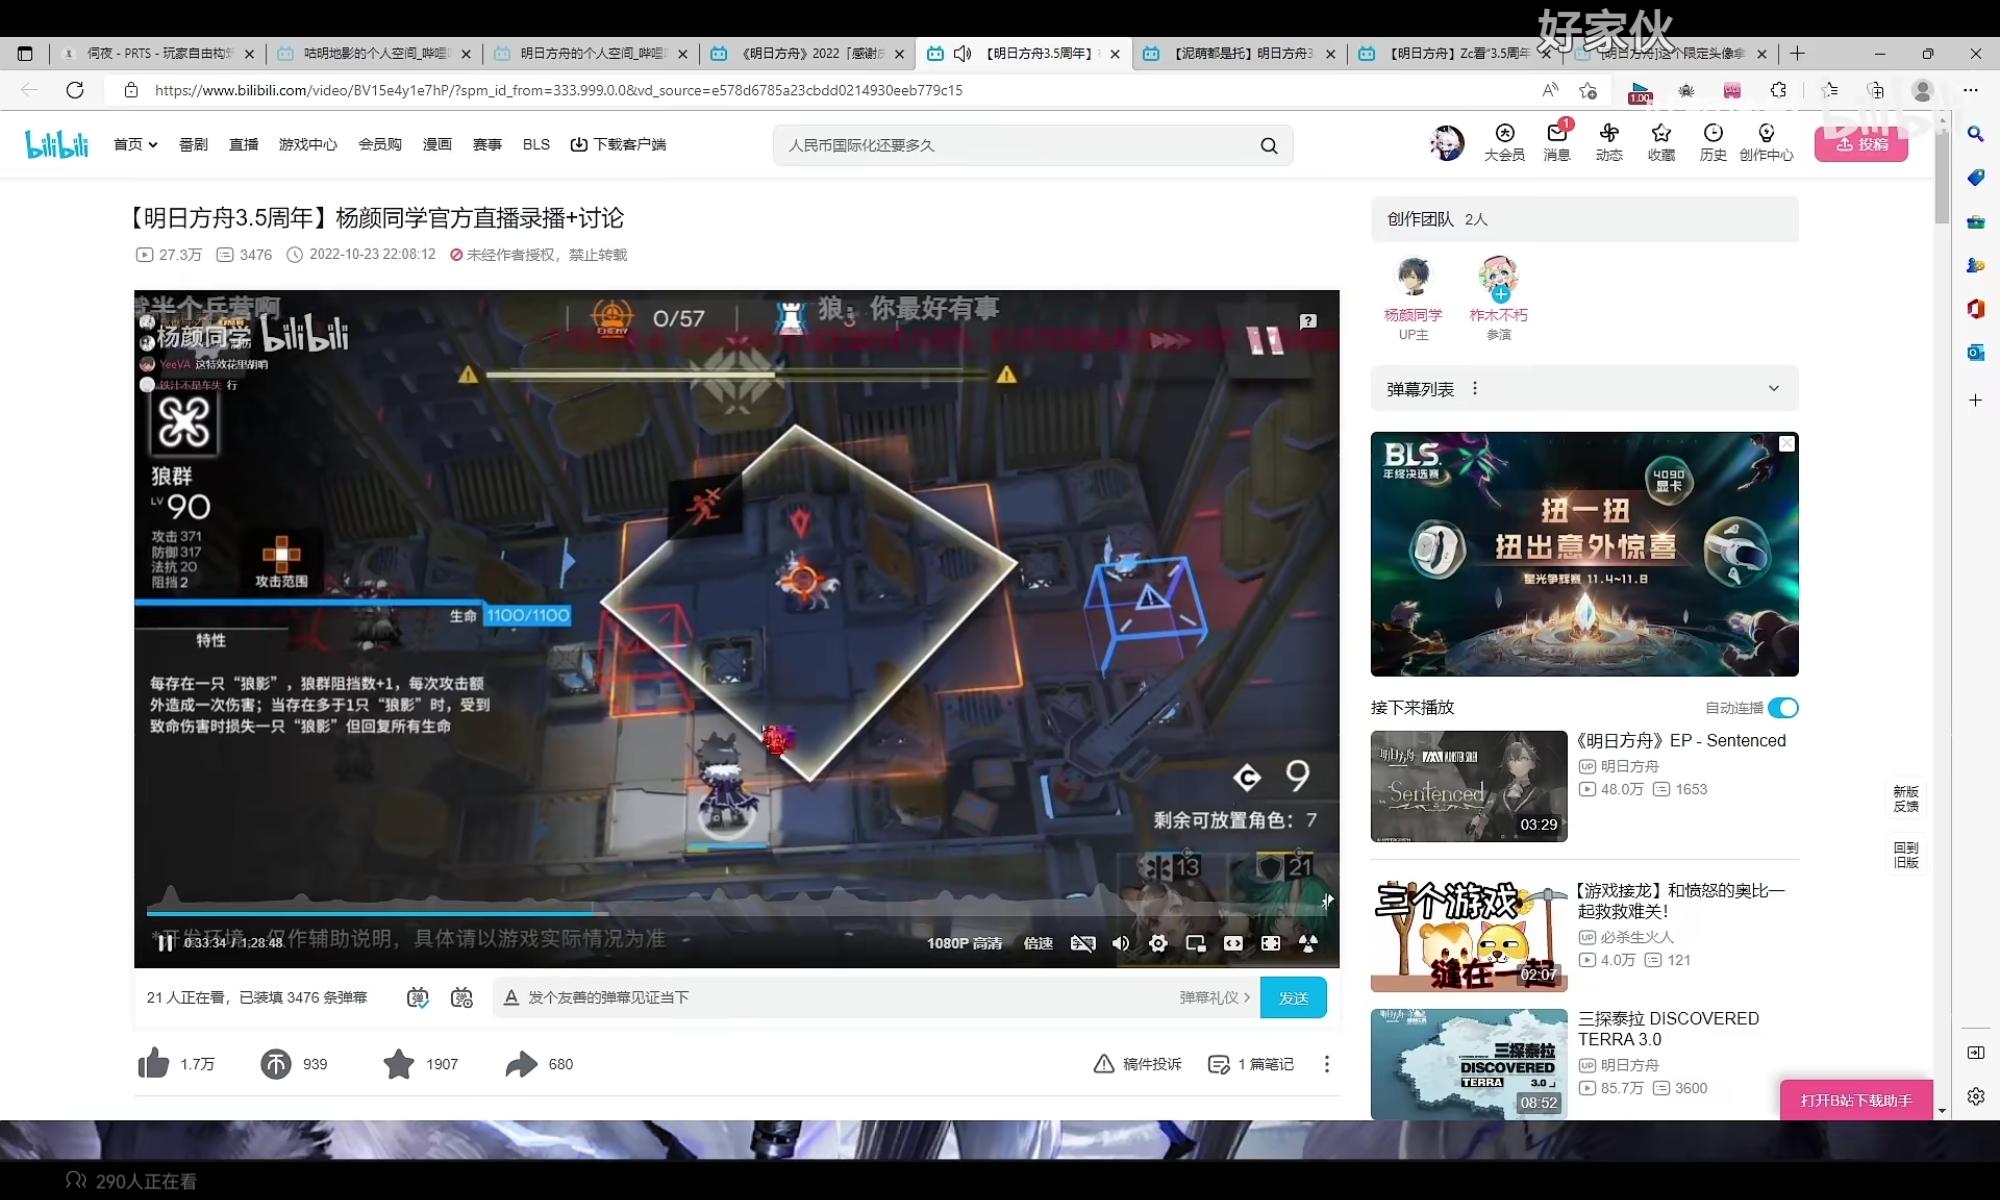This screenshot has height=1200, width=2000.
Task: Open 直播 navigation item
Action: point(243,144)
